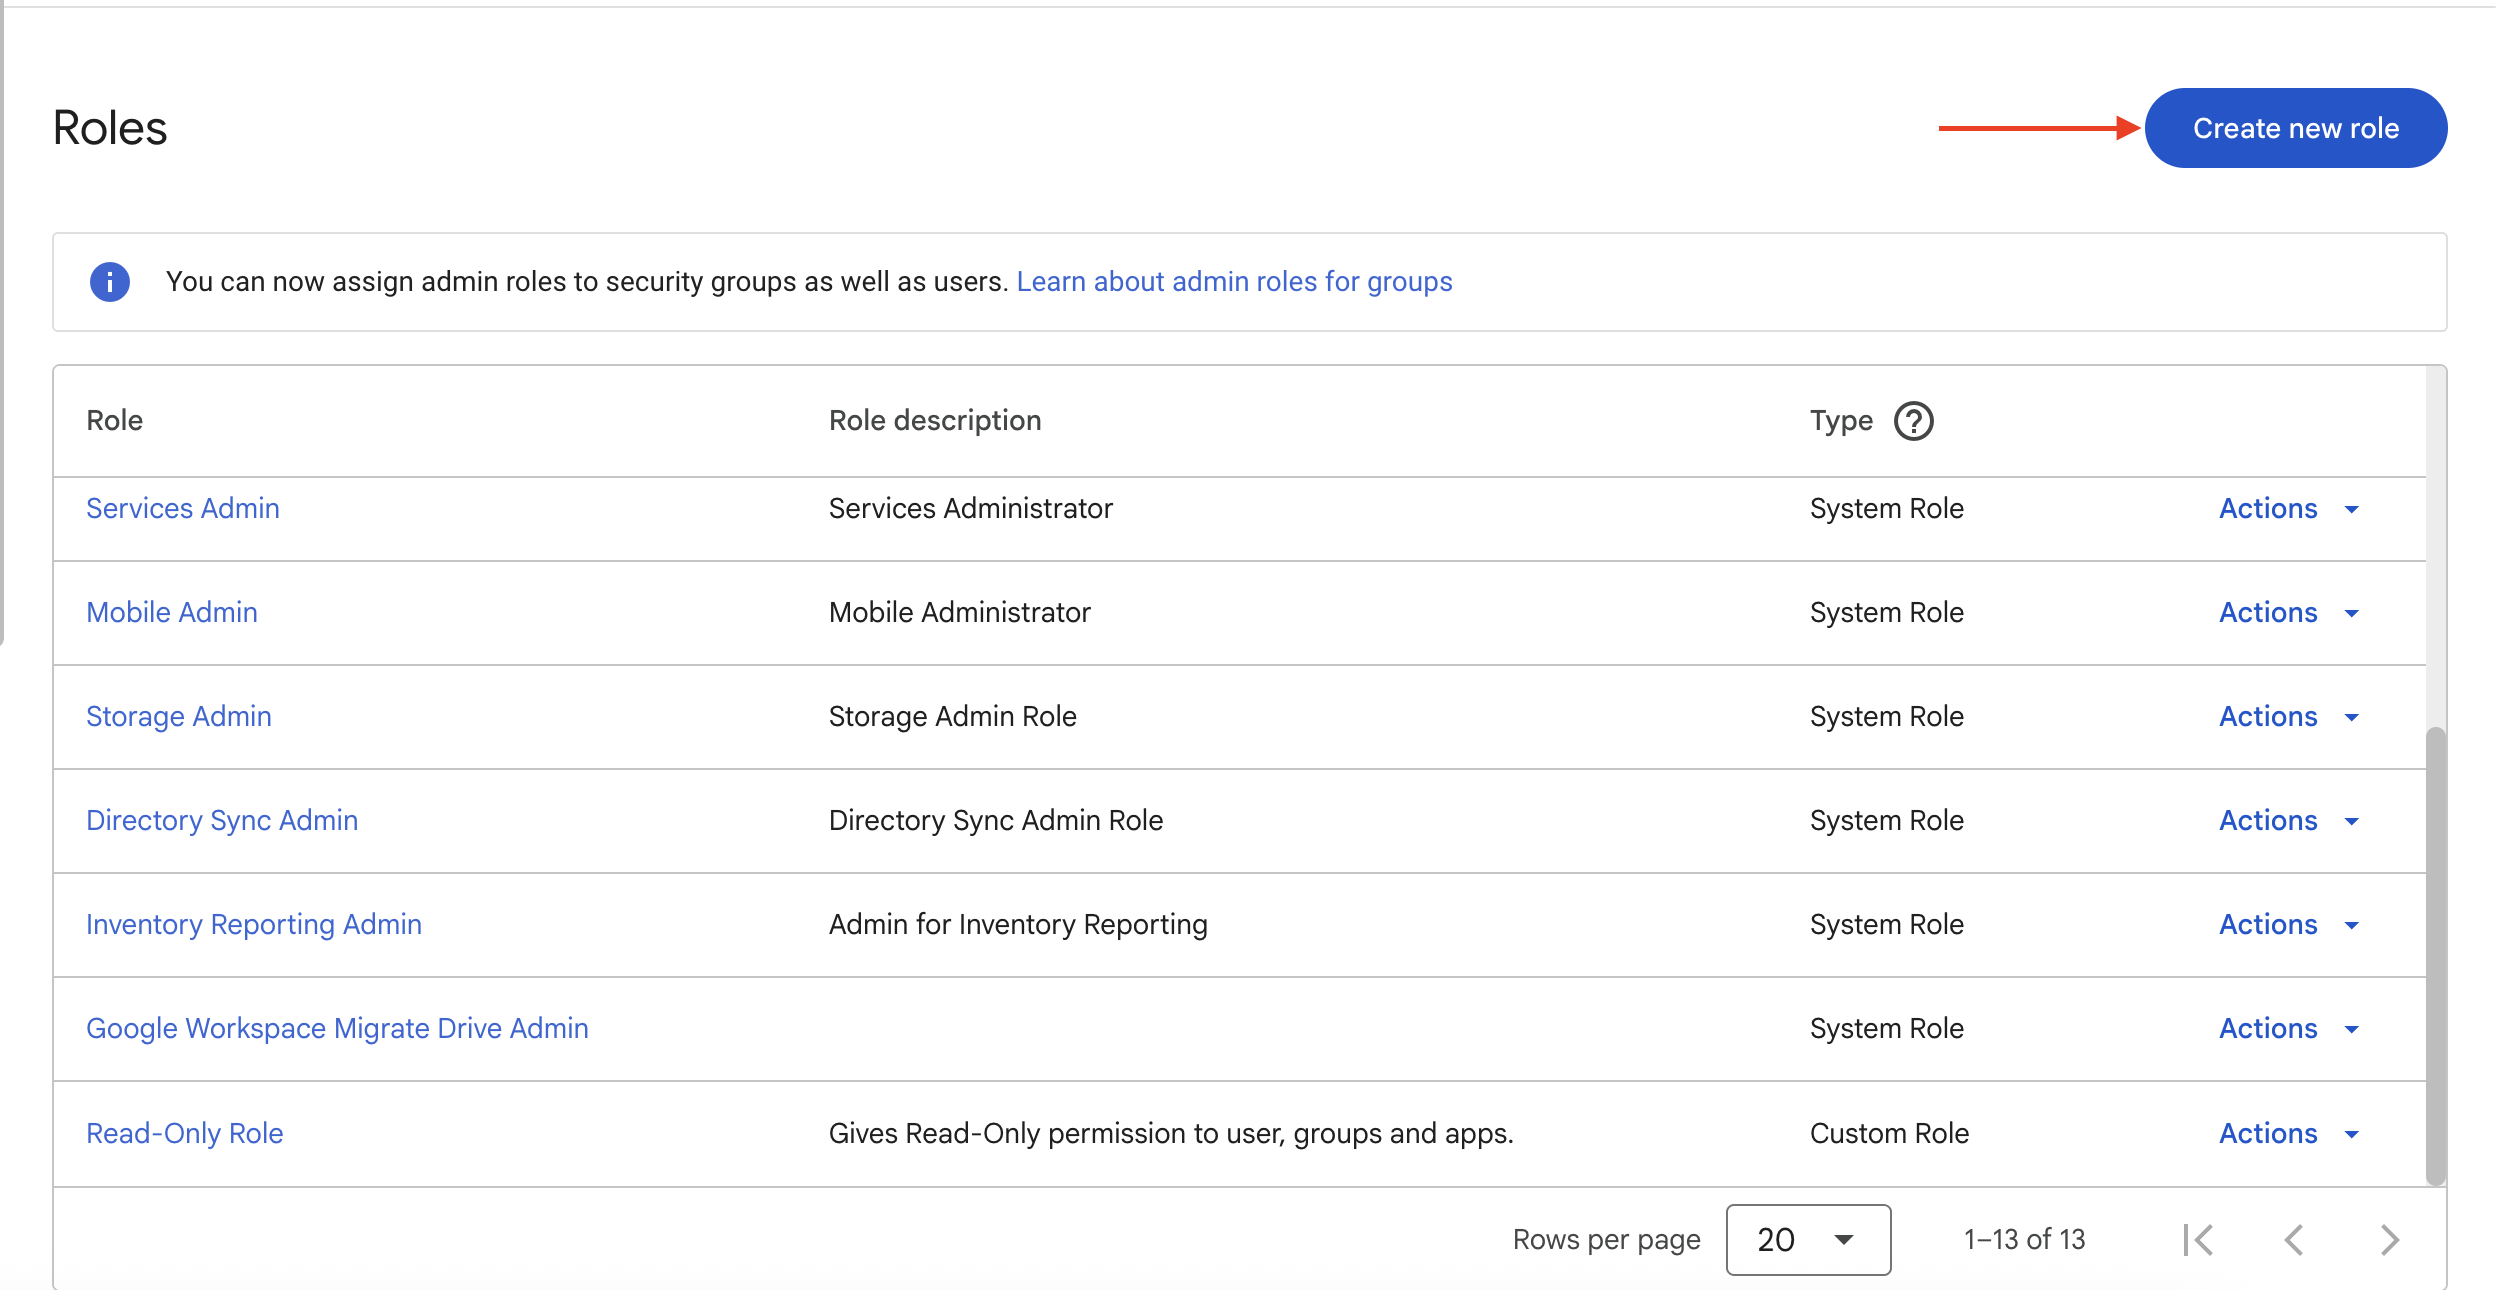Viewport: 2496px width, 1290px height.
Task: Click the Create new role button
Action: (2295, 128)
